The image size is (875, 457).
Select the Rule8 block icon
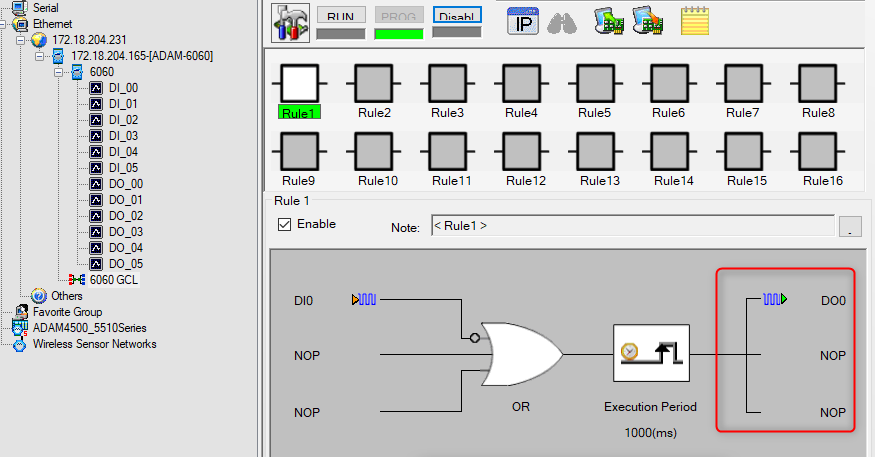coord(818,84)
